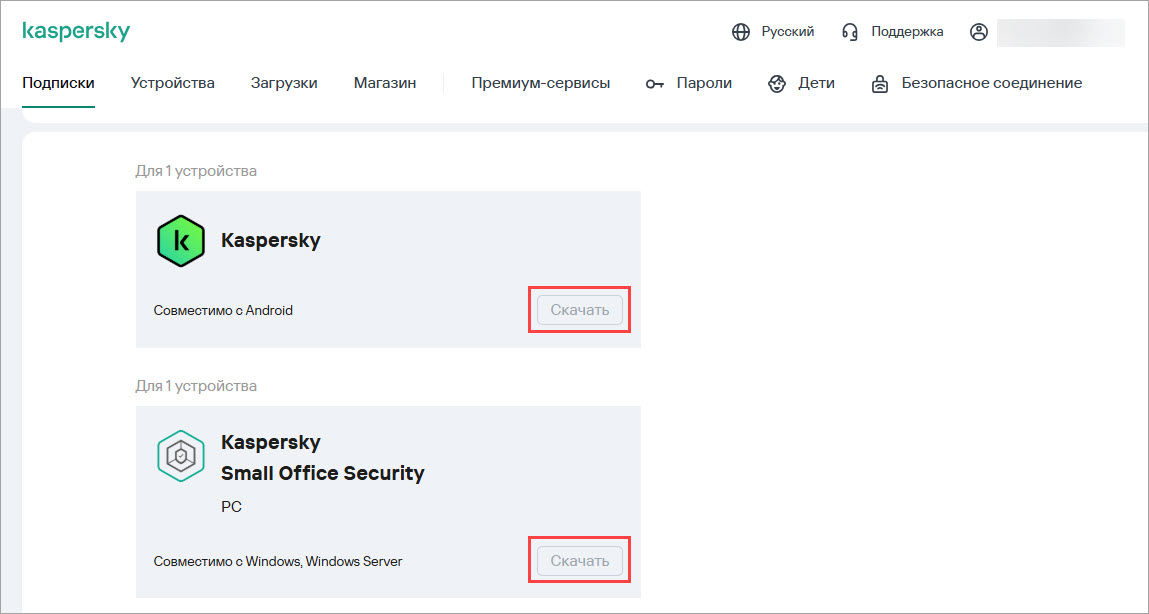Open the Пароли section
Image resolution: width=1149 pixels, height=614 pixels.
(704, 84)
